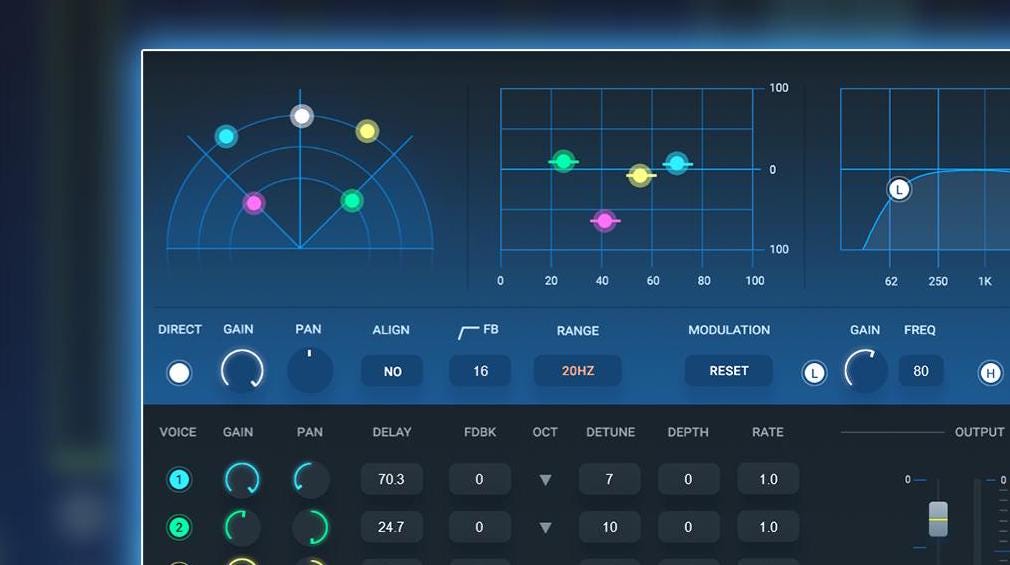Select the white direct node in the pan semicircle
Viewport: 1010px width, 565px height.
click(301, 117)
